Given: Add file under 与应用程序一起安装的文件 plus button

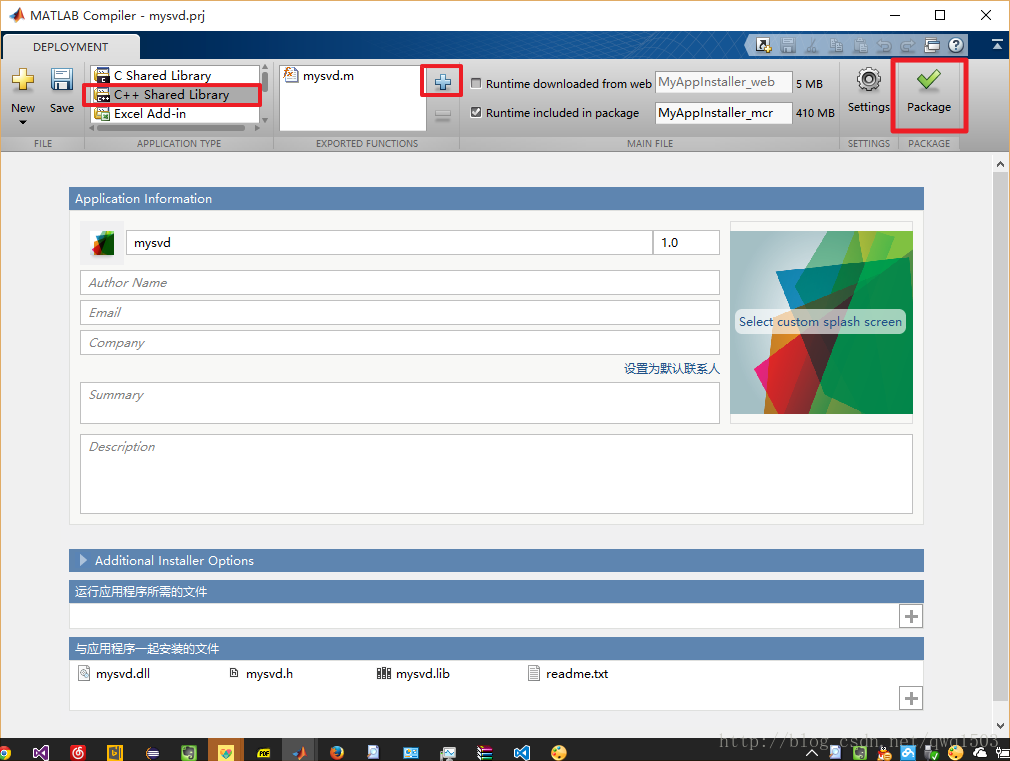Looking at the screenshot, I should 911,698.
